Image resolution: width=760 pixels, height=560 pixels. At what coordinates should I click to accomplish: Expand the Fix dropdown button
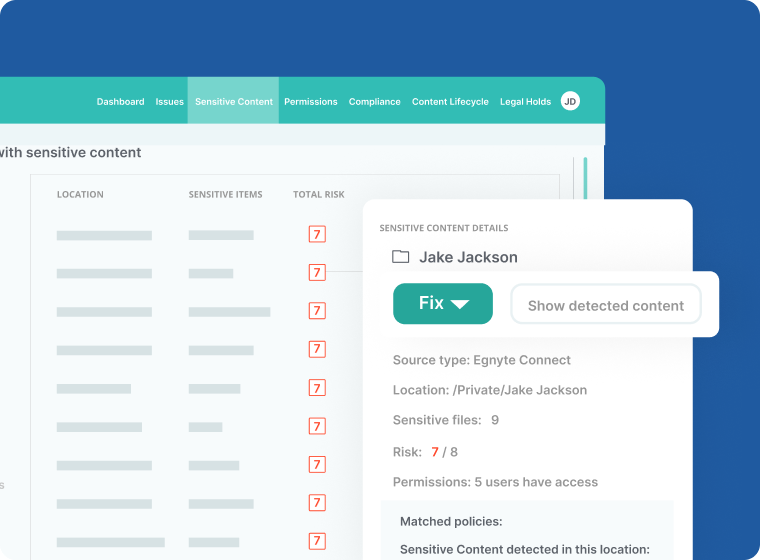point(443,304)
